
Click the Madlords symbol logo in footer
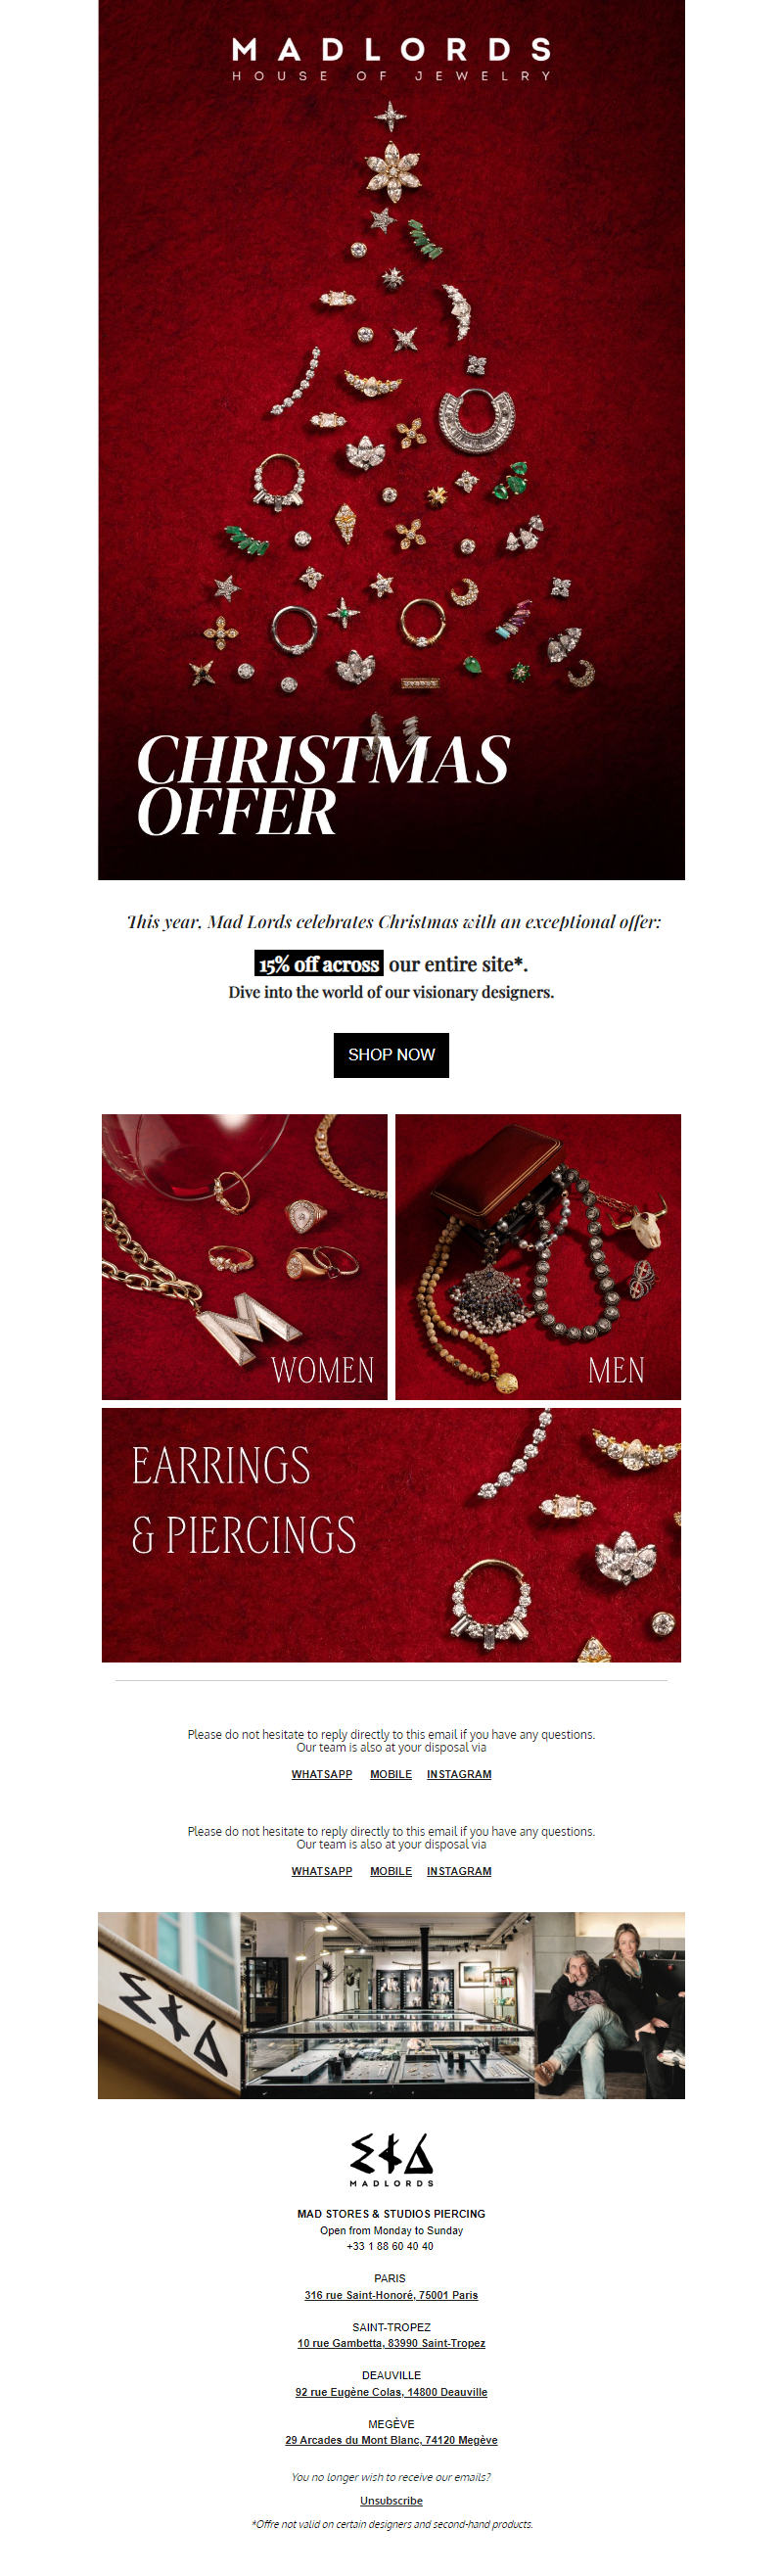tap(391, 2159)
